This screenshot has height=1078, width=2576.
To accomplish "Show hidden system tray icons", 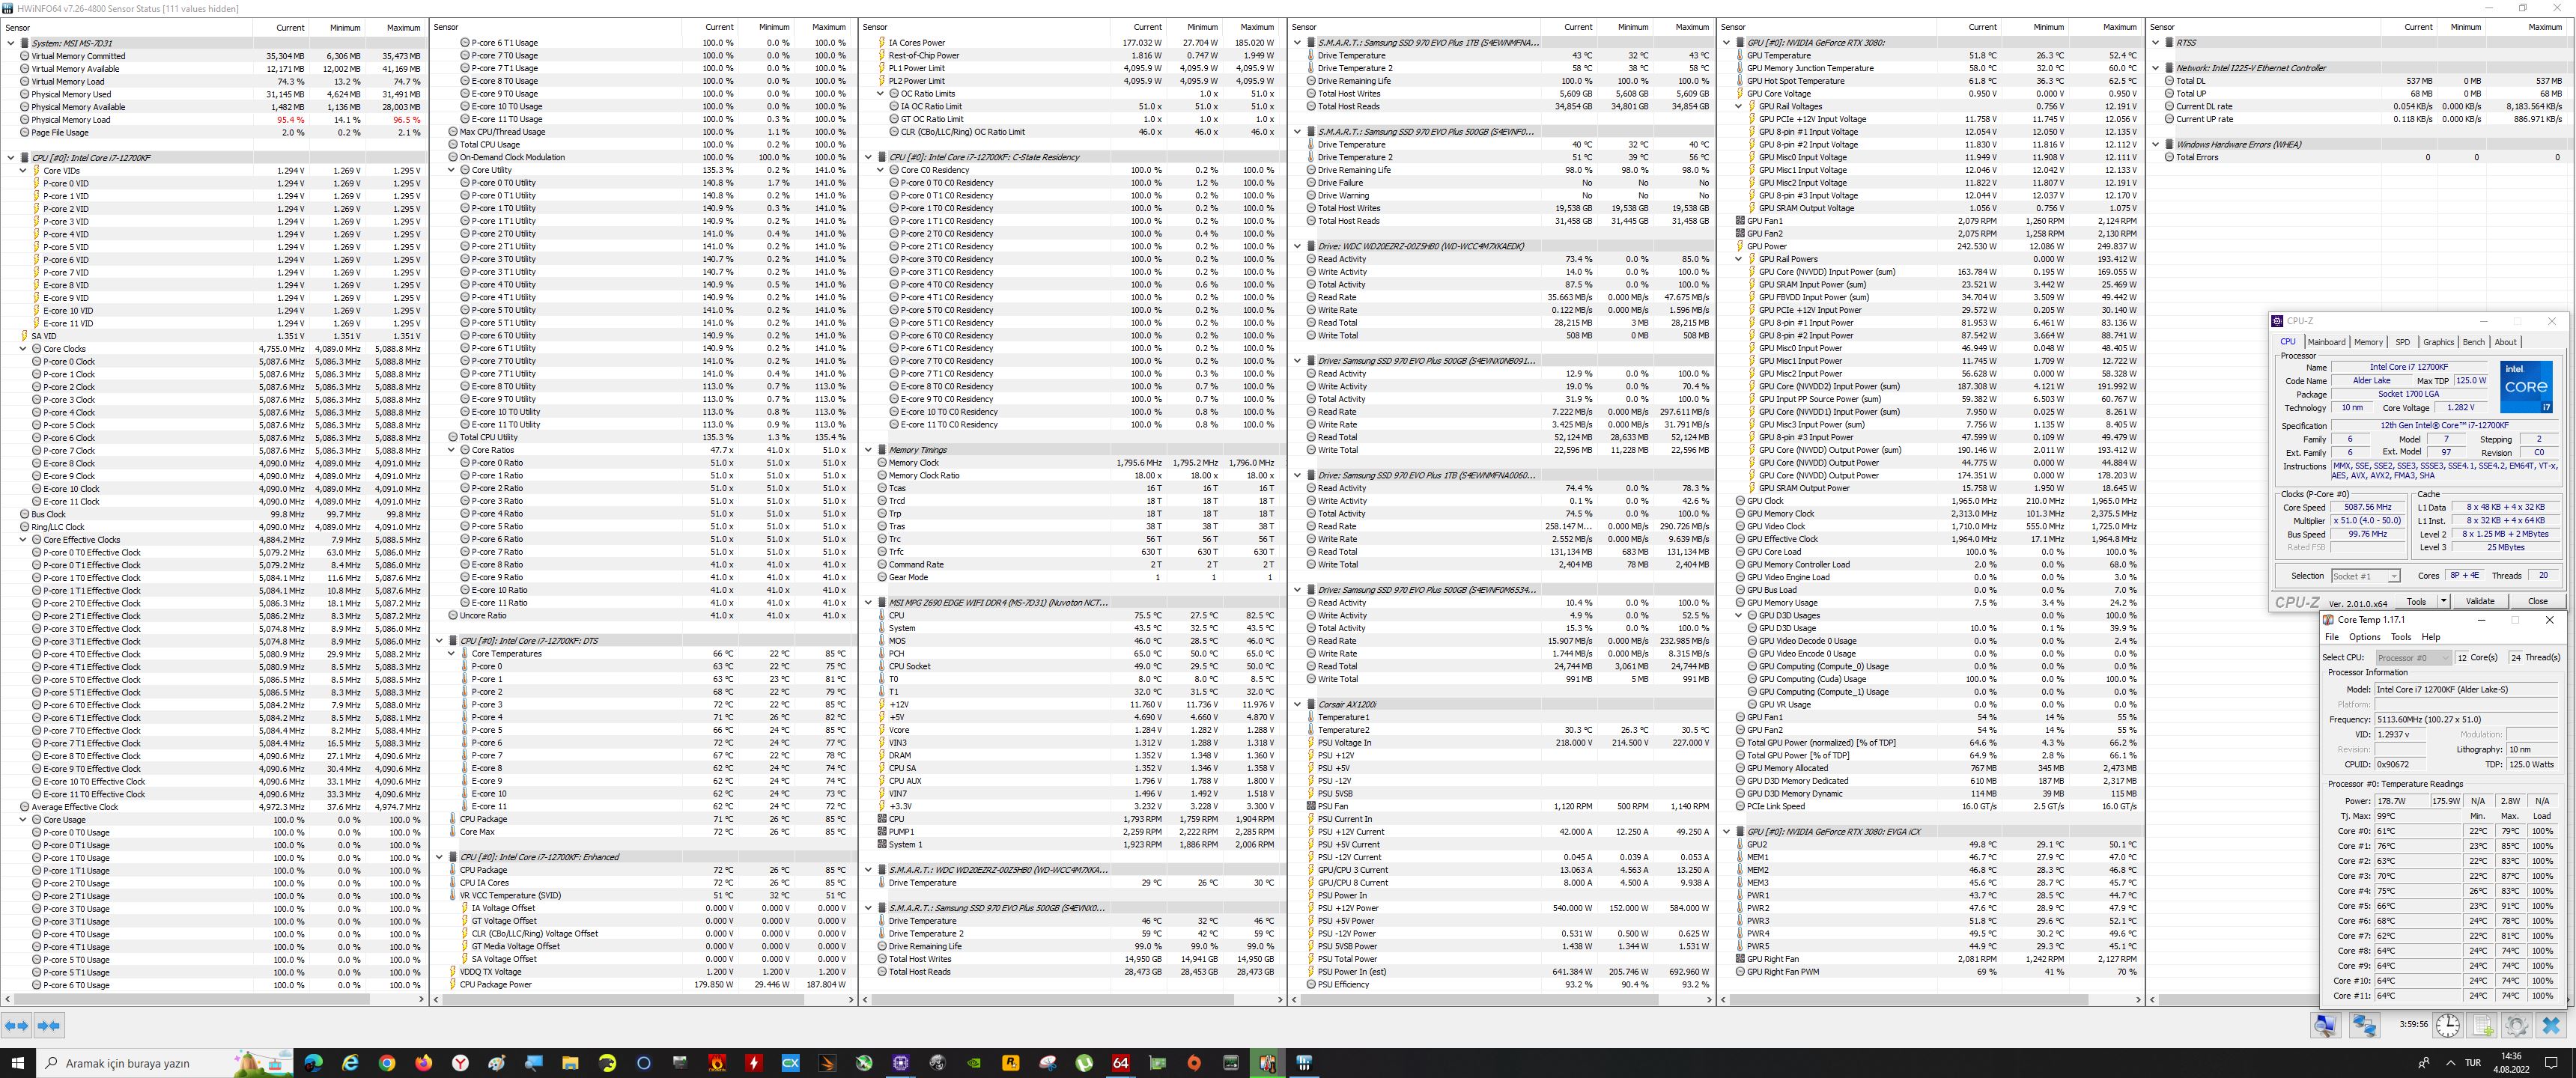I will click(x=2450, y=1063).
